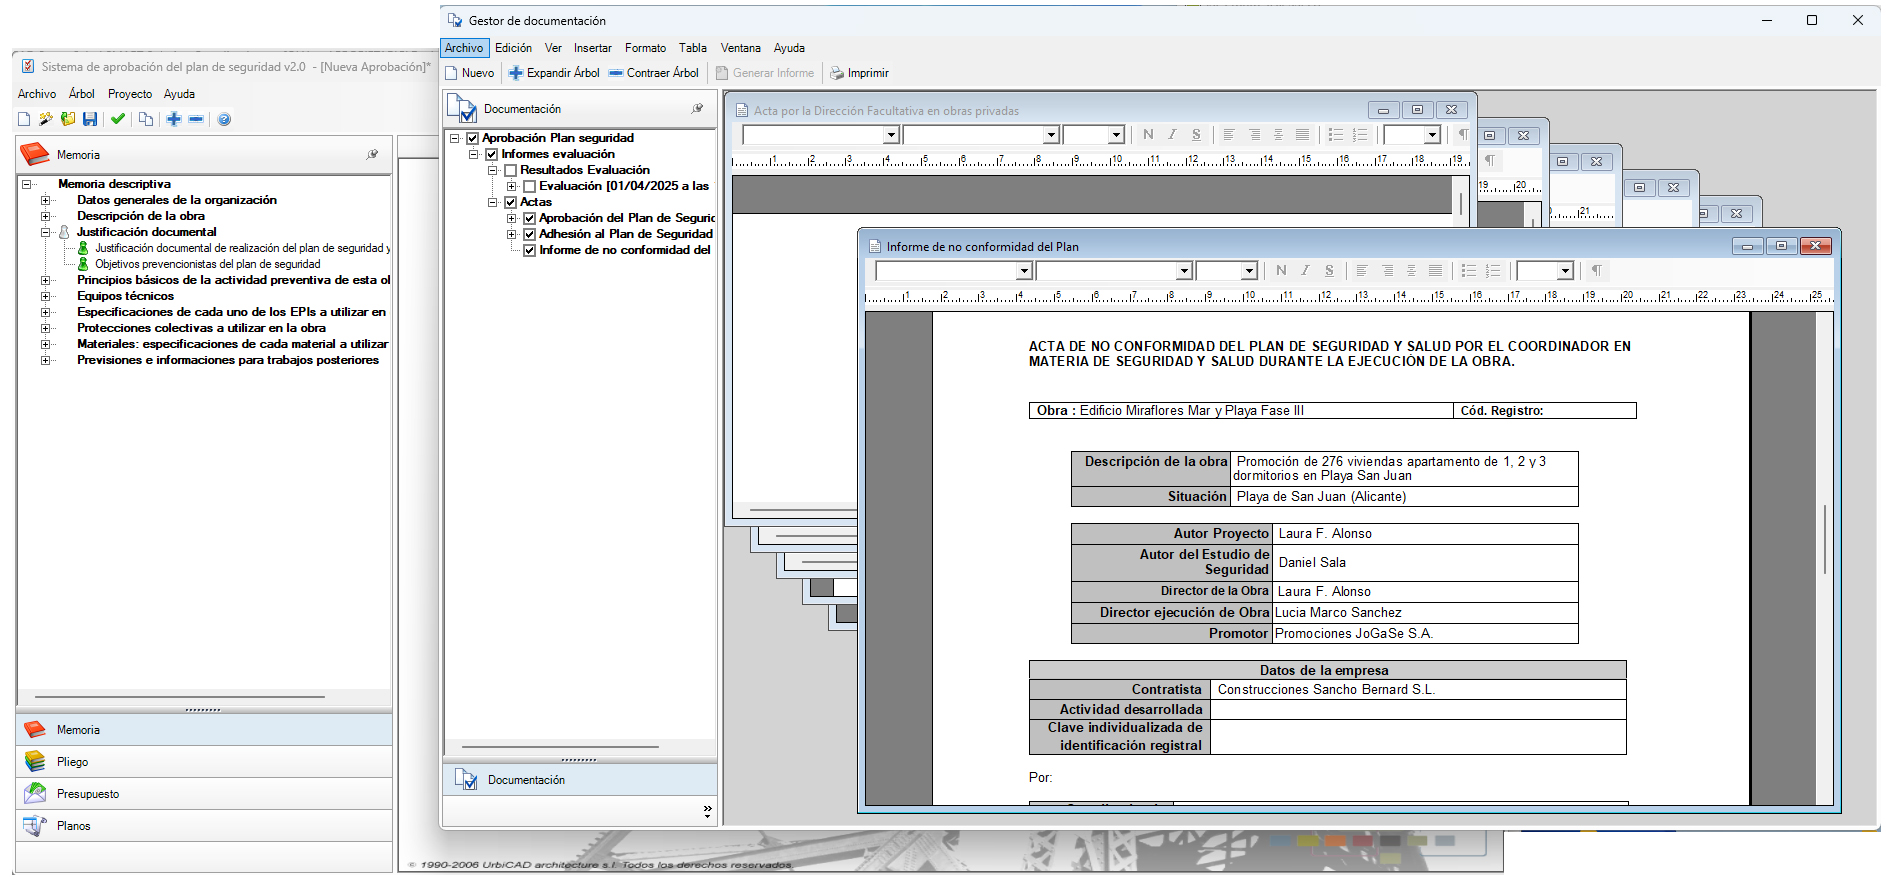The image size is (1886, 878).
Task: Click overflow chevron below Documentación tab
Action: point(707,812)
